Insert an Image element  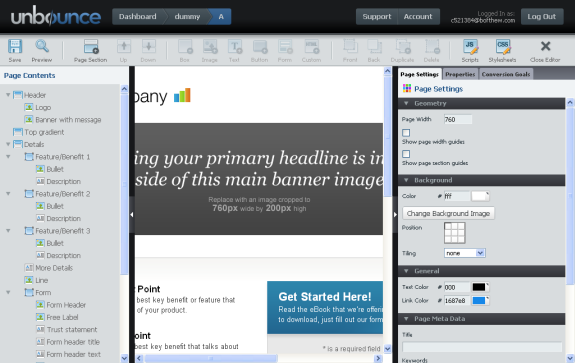point(210,51)
